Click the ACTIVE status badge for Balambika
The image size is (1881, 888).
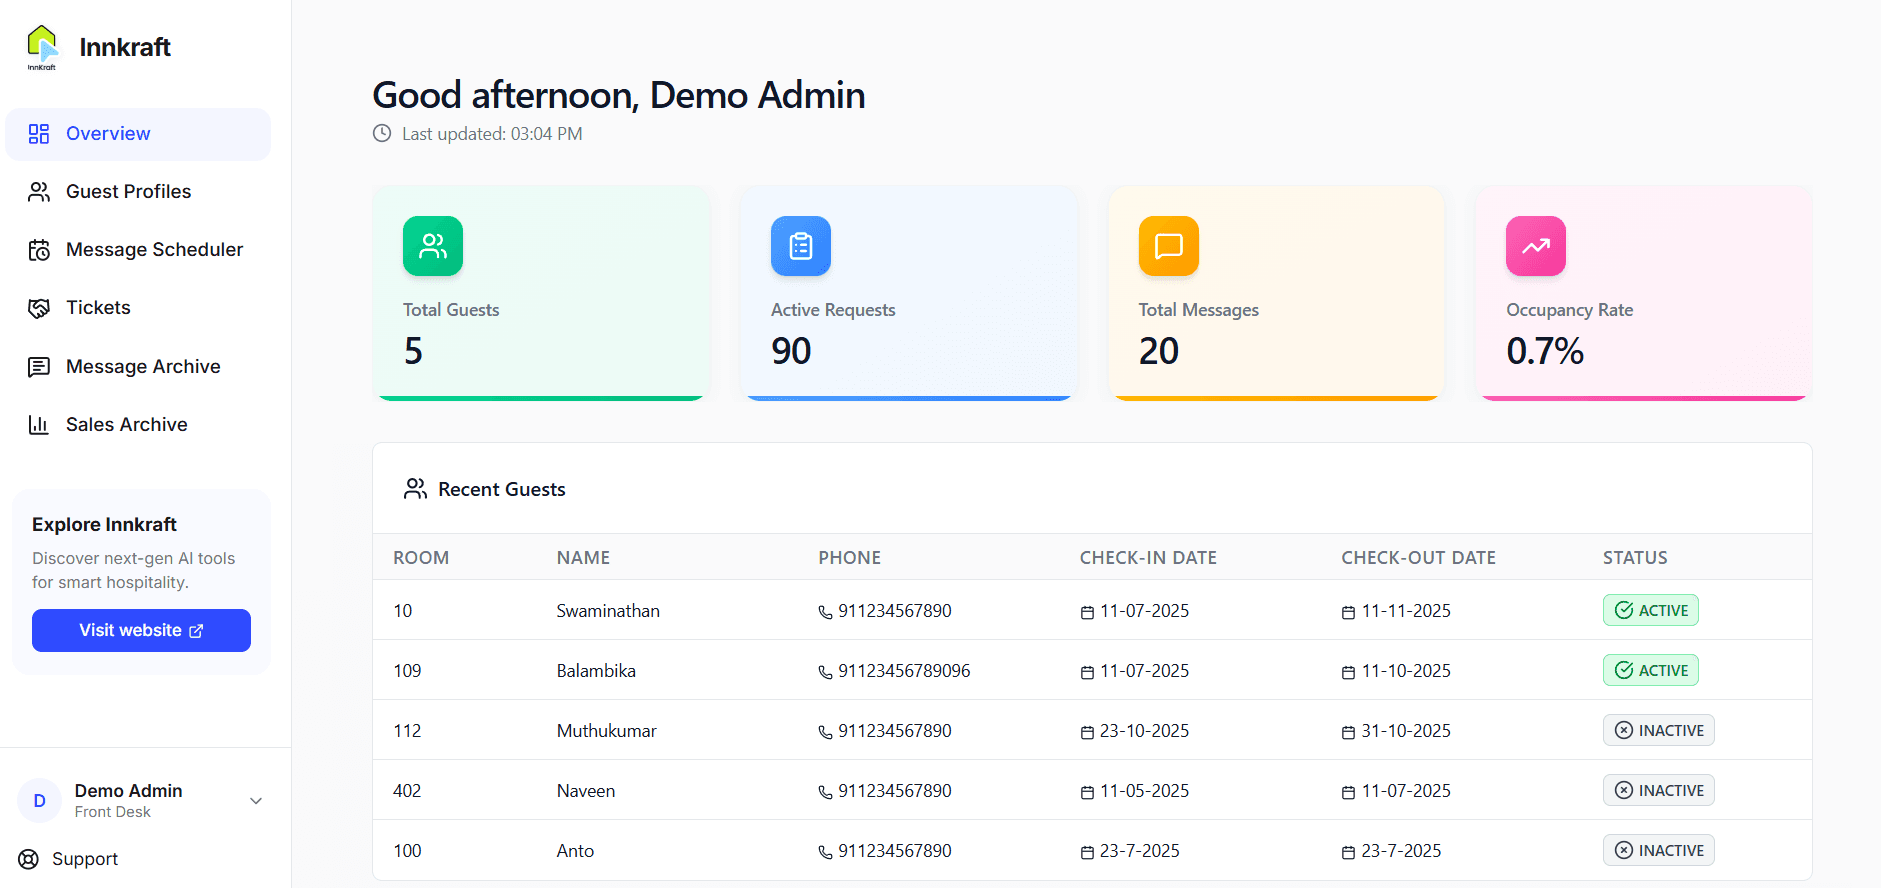1651,670
